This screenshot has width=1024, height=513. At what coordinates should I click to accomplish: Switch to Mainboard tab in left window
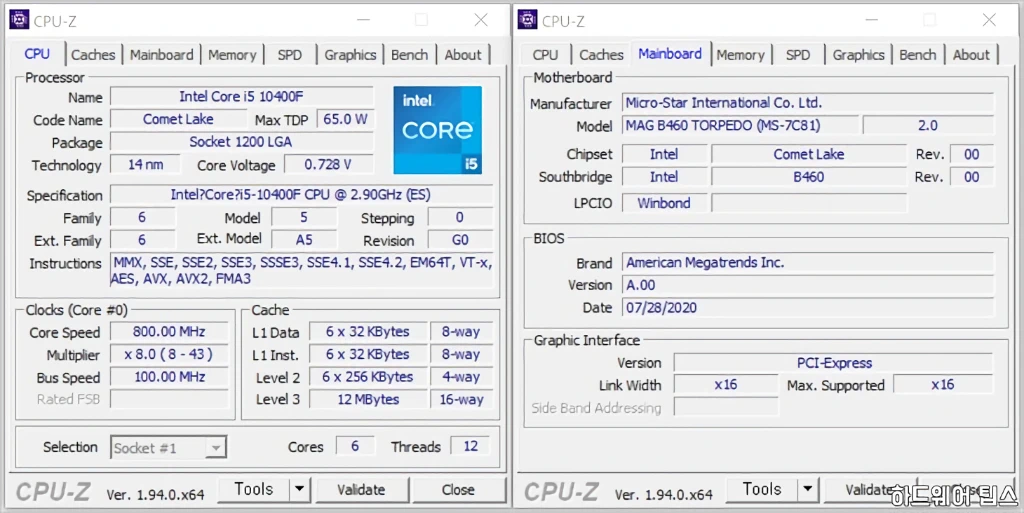[161, 55]
